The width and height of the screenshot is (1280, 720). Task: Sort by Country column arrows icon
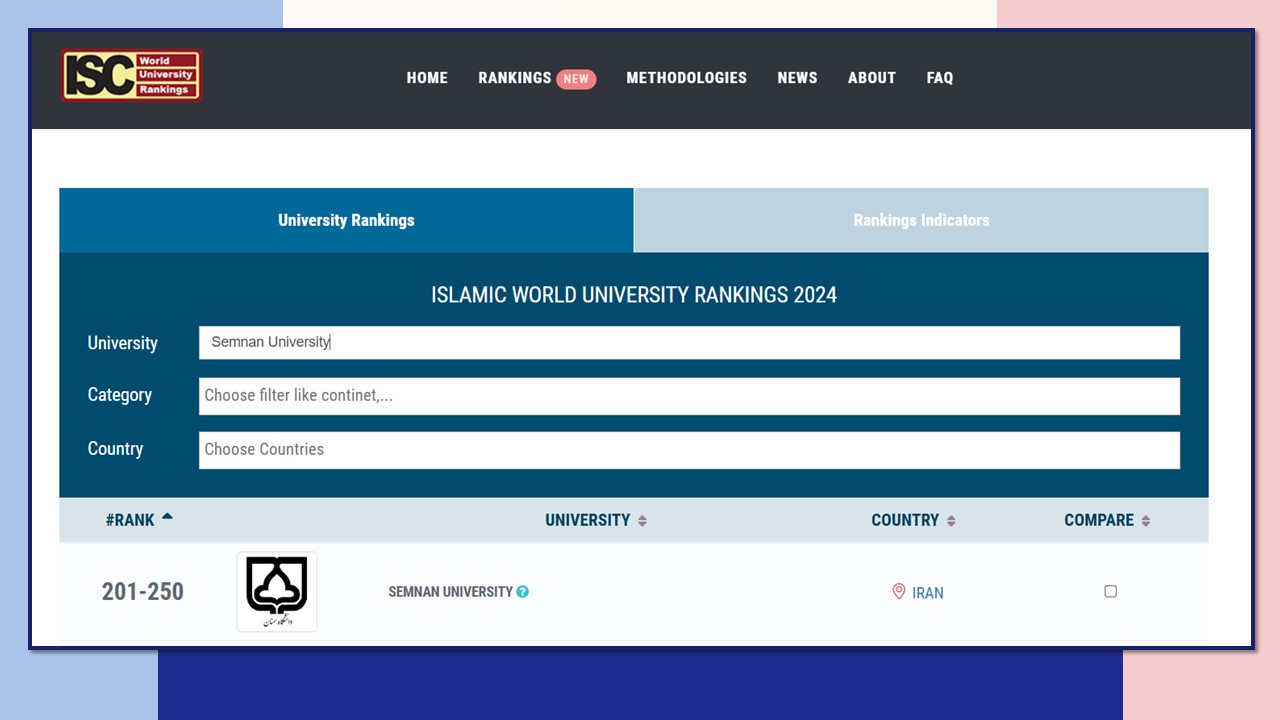pyautogui.click(x=951, y=521)
